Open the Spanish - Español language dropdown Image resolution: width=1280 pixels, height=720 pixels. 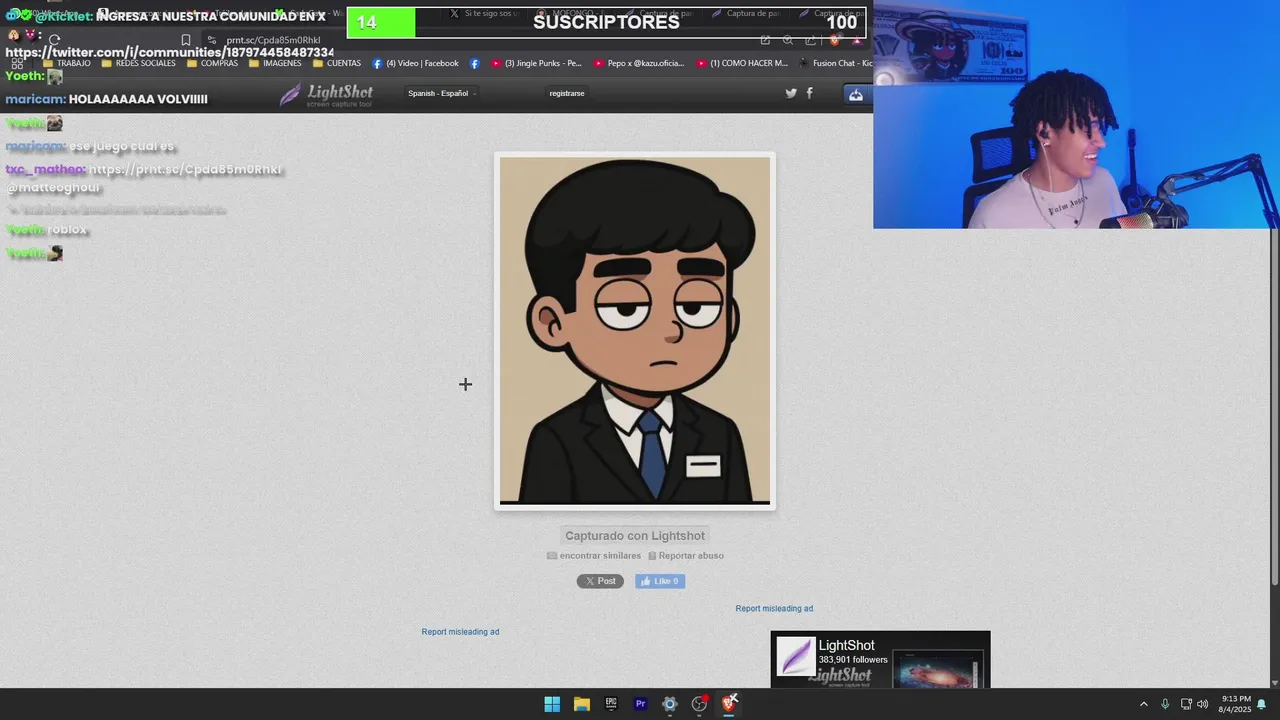[441, 93]
